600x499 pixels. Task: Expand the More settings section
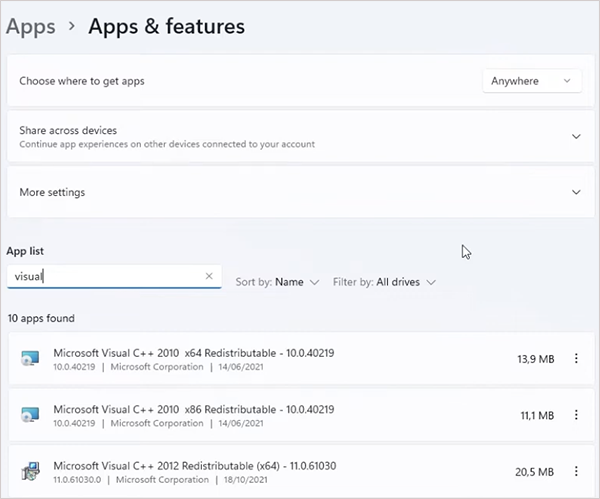click(576, 192)
